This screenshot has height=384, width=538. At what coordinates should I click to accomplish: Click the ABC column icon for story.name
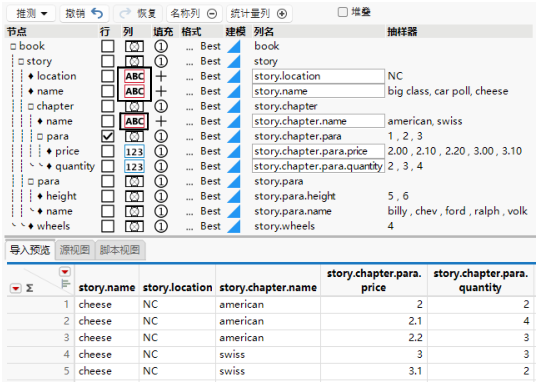(134, 91)
